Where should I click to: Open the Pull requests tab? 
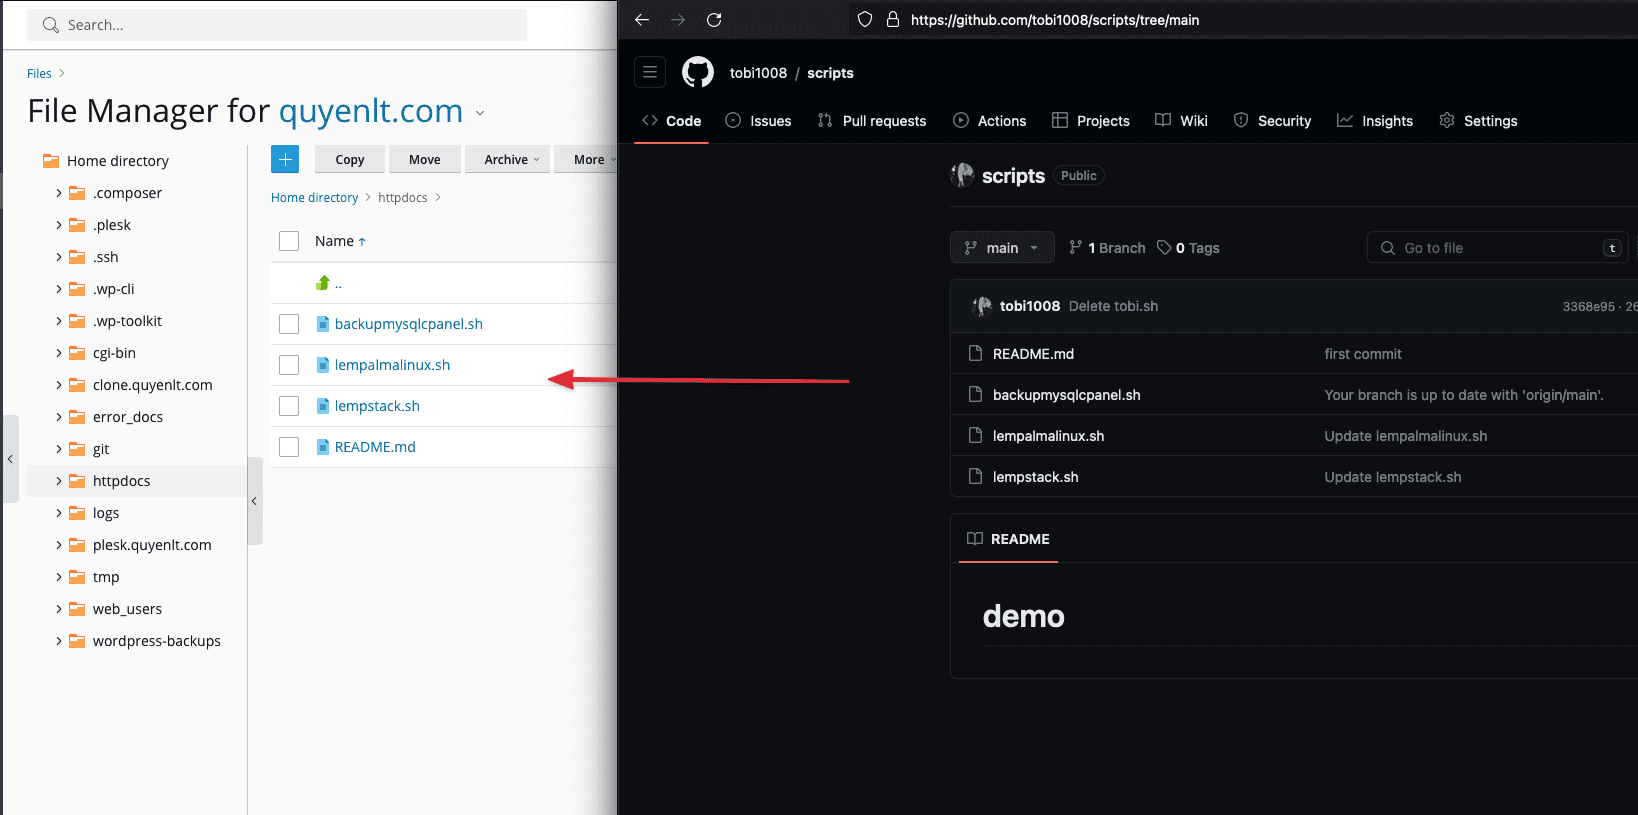872,121
